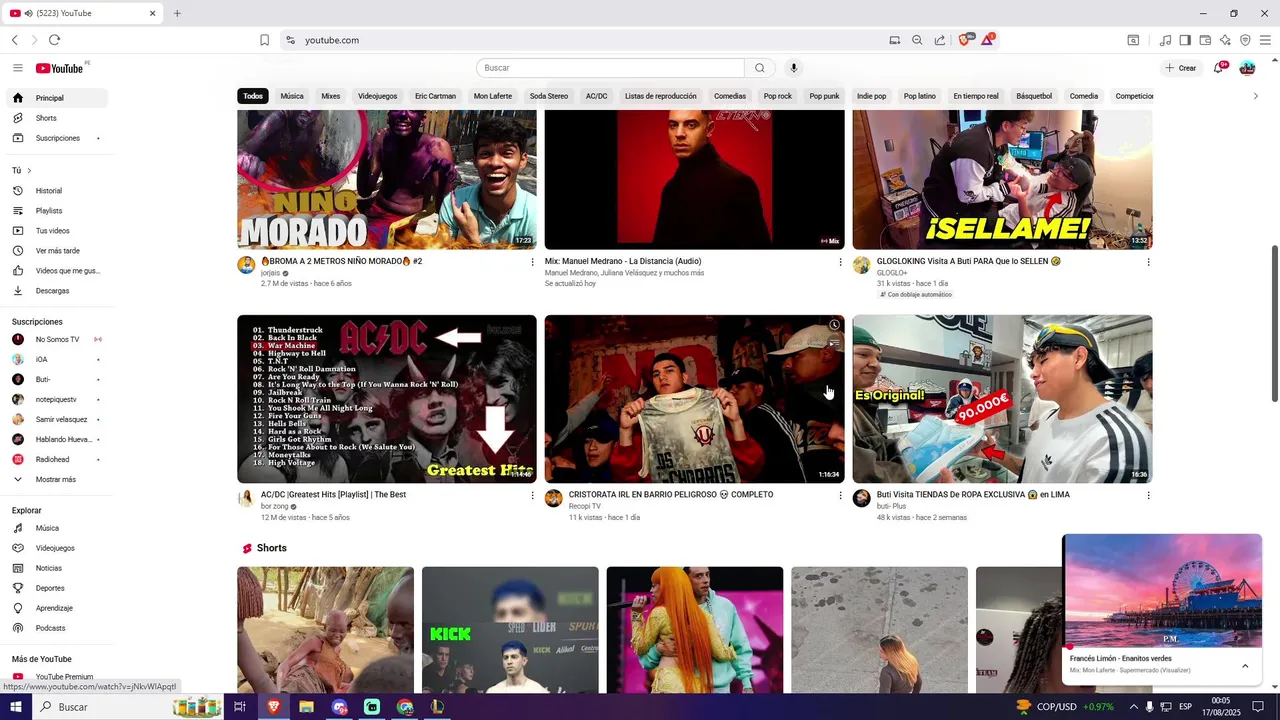
Task: Open the No Somos TV subscription
Action: [x=55, y=340]
